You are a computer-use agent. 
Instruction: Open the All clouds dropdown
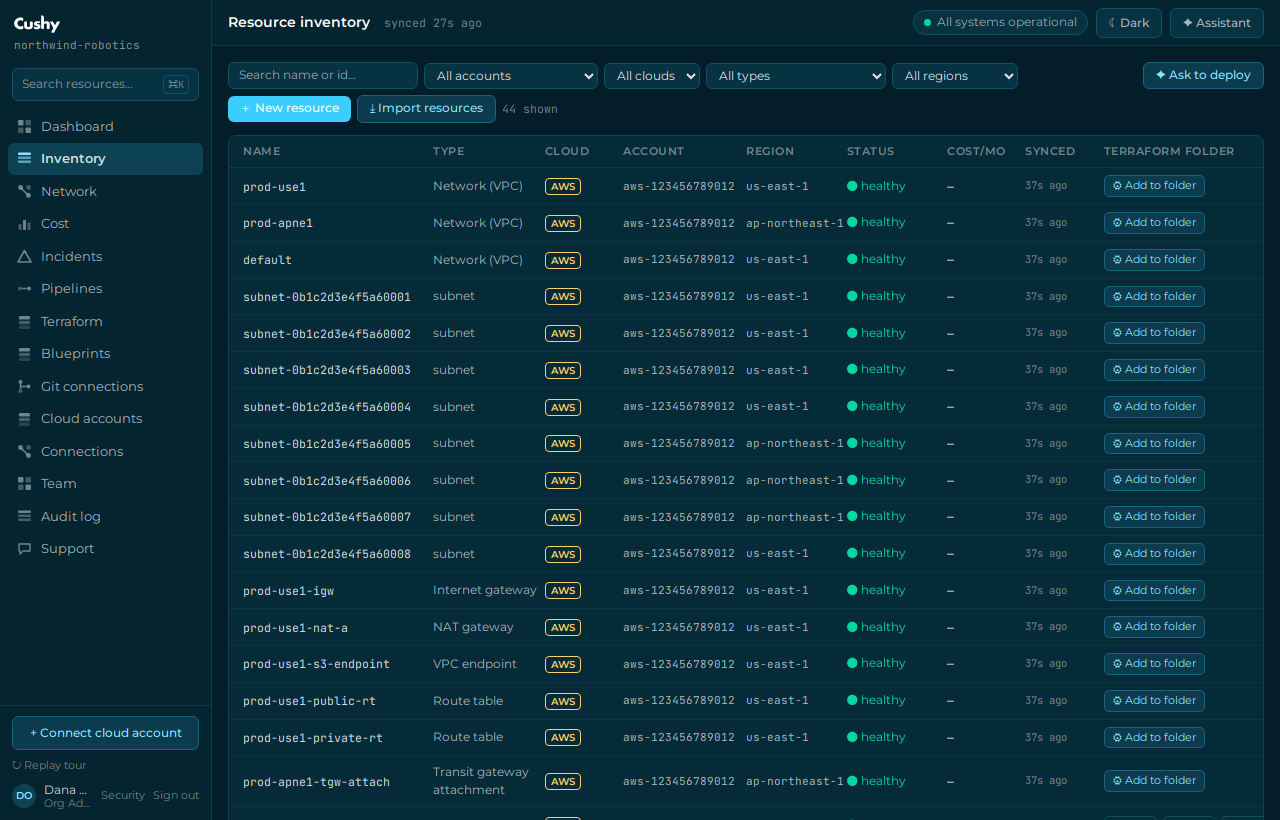652,76
